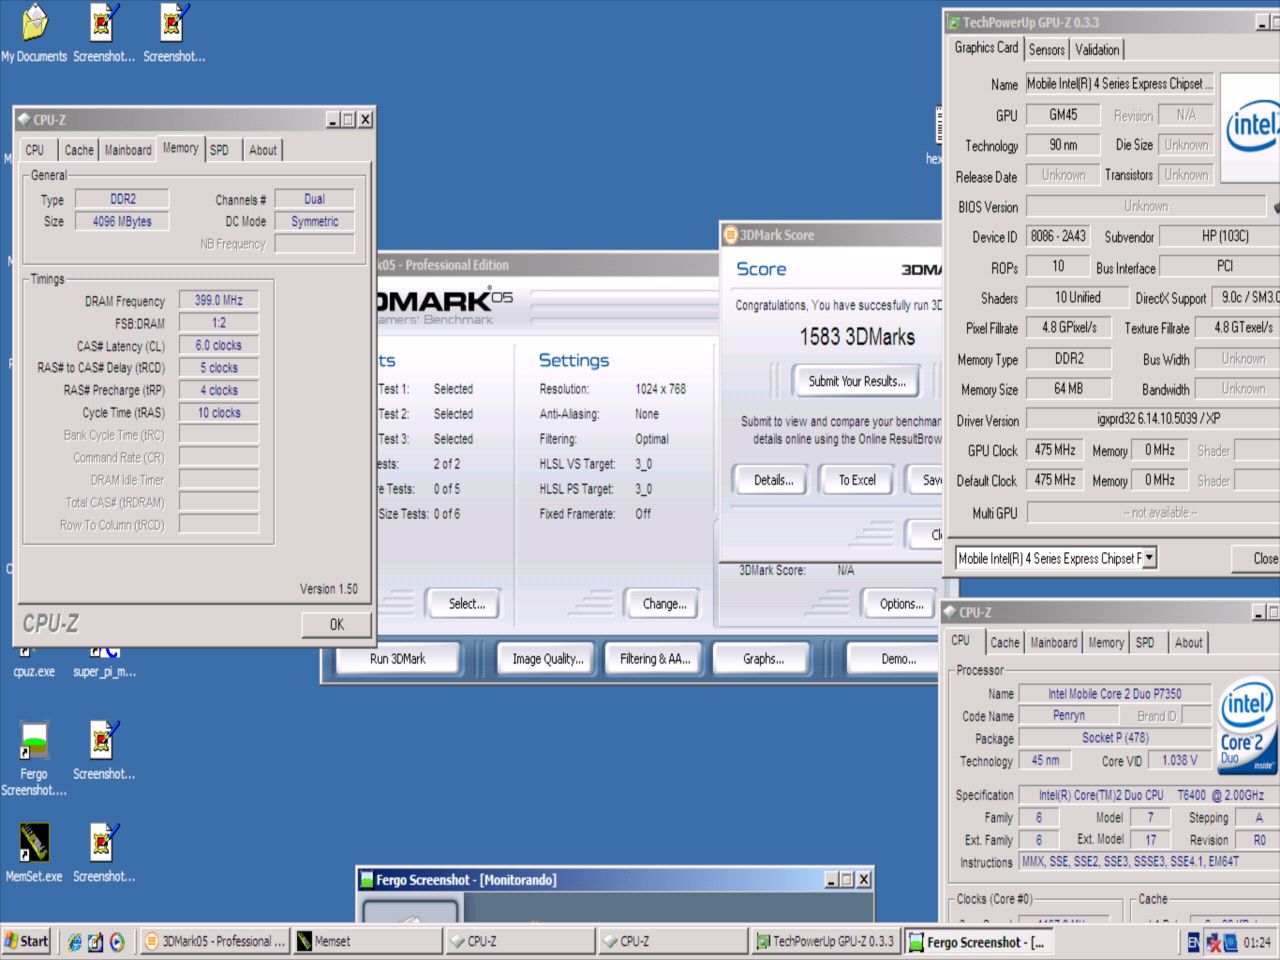Click the GPU name field GM45
1280x960 pixels.
(x=1063, y=115)
